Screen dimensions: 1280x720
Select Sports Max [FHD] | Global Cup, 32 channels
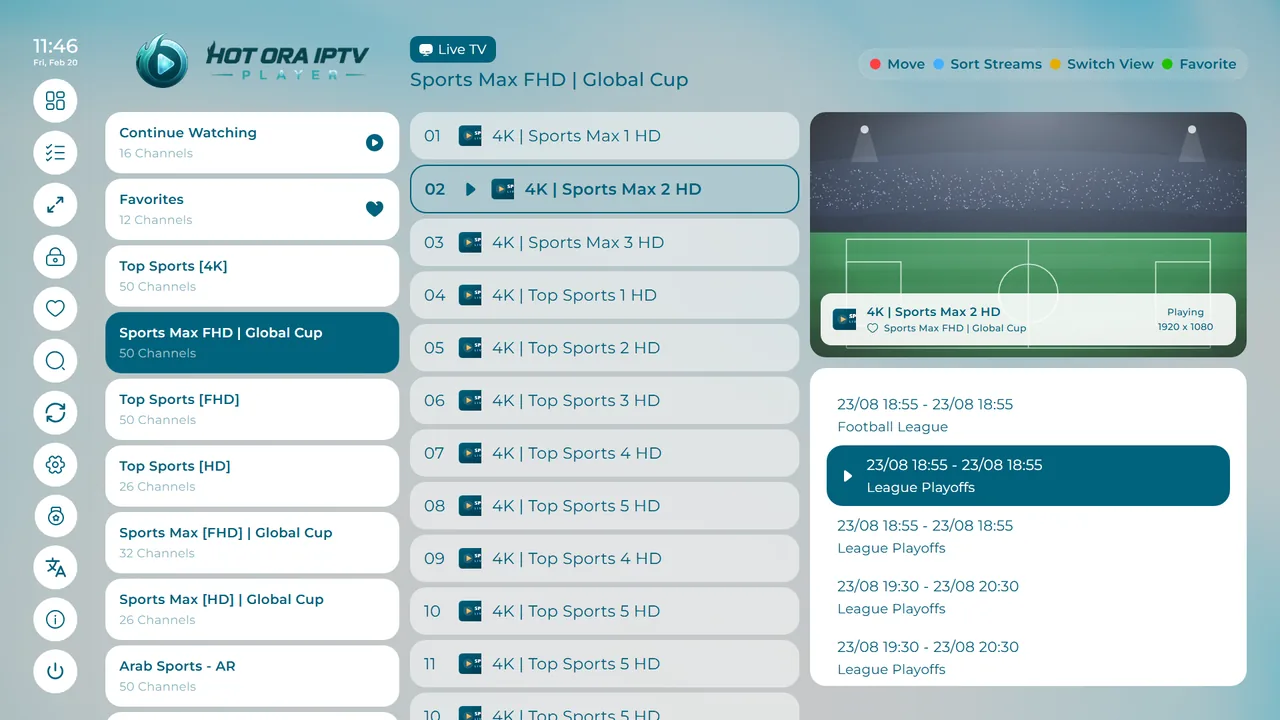(252, 543)
